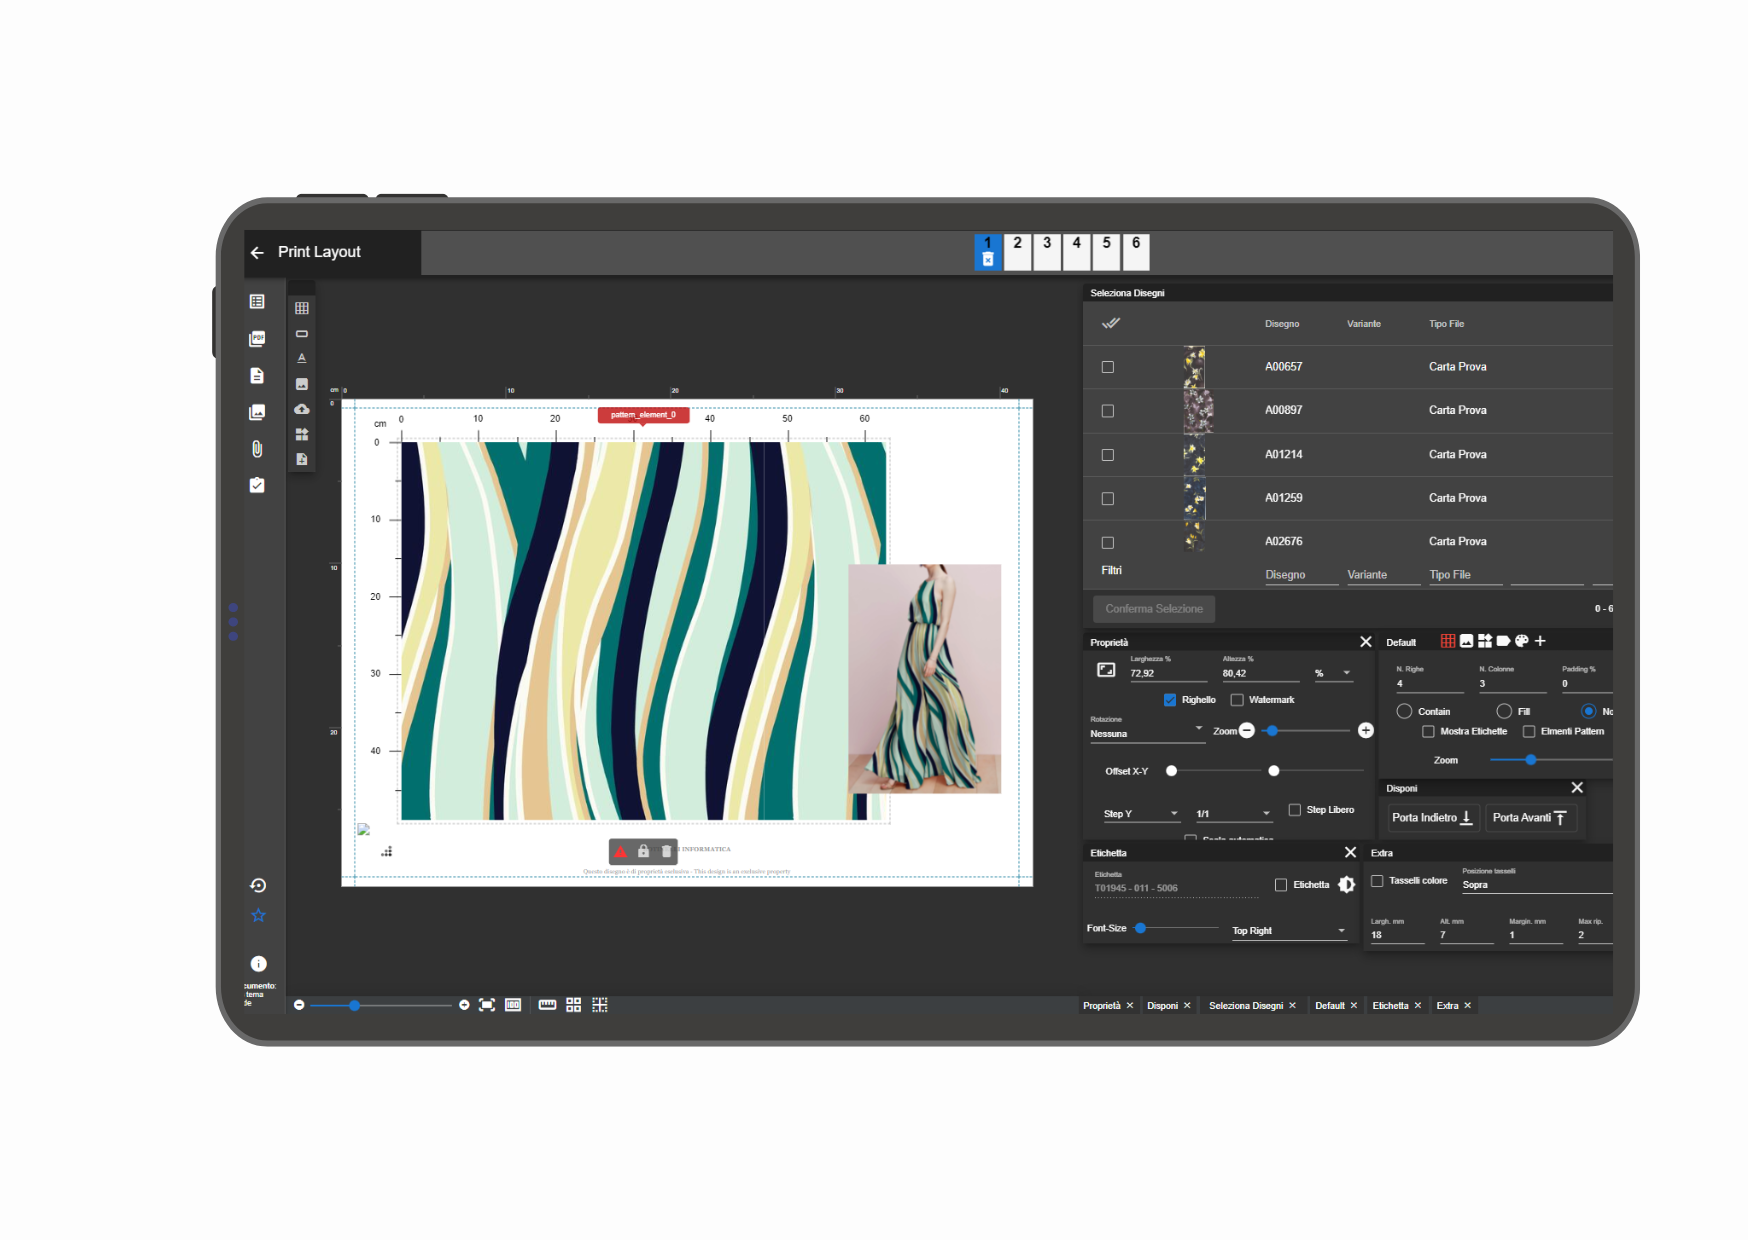
Task: Click the history restore icon
Action: point(258,885)
